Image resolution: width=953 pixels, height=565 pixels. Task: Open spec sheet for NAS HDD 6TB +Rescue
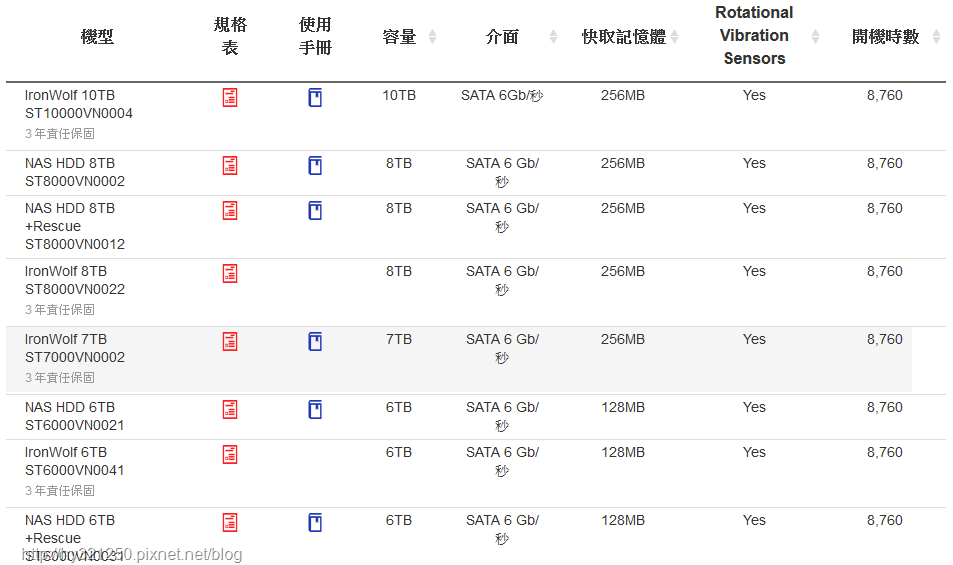[x=230, y=522]
